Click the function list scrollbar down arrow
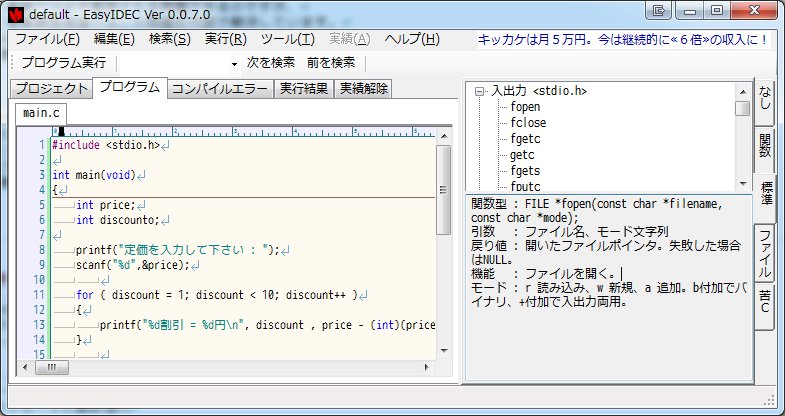The image size is (785, 416). pos(743,184)
